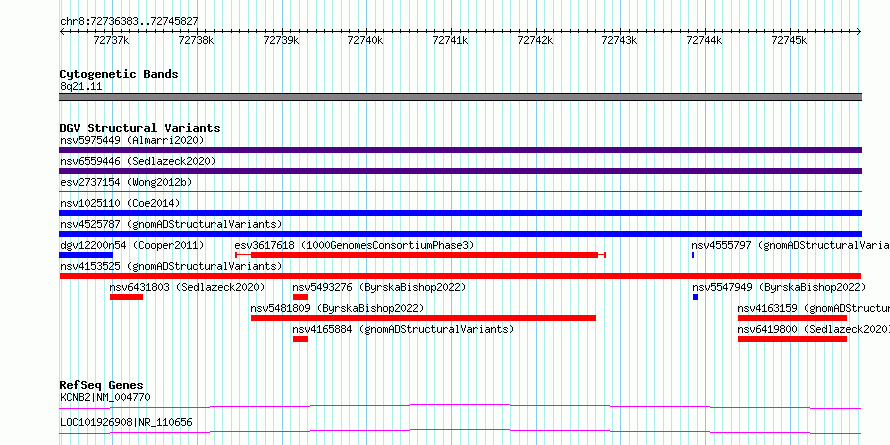Select the blue nsv1025110 variant bar
This screenshot has width=890, height=445.
[x=460, y=213]
